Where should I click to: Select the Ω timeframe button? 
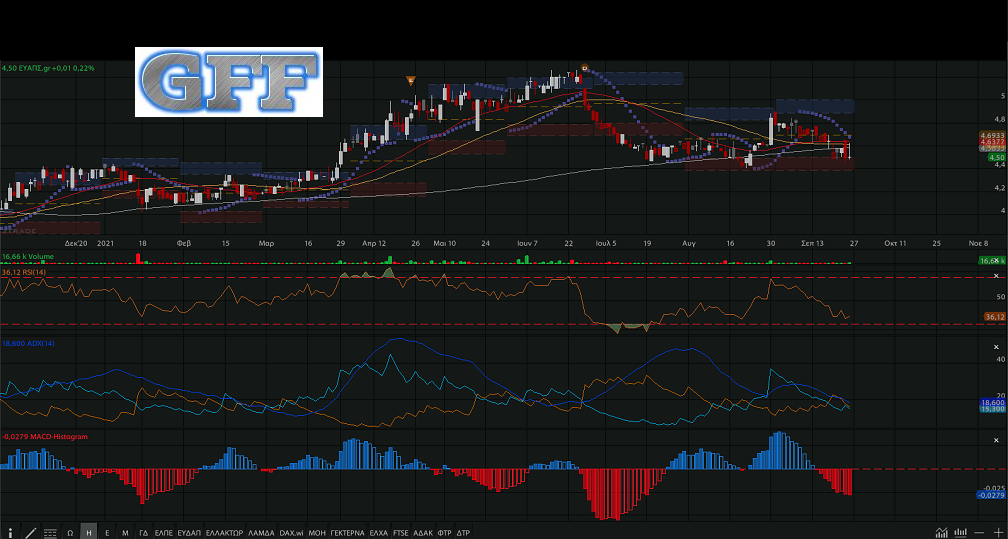click(x=70, y=533)
